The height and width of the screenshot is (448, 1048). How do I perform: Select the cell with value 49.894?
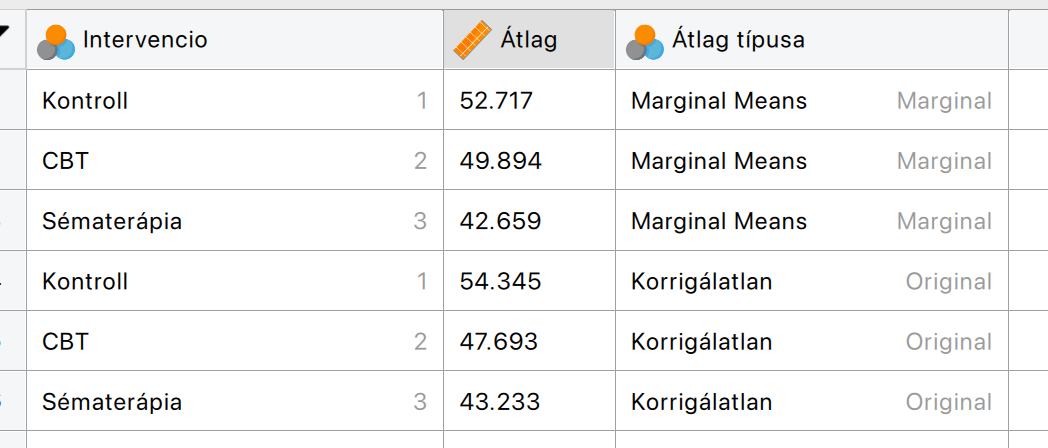(496, 161)
